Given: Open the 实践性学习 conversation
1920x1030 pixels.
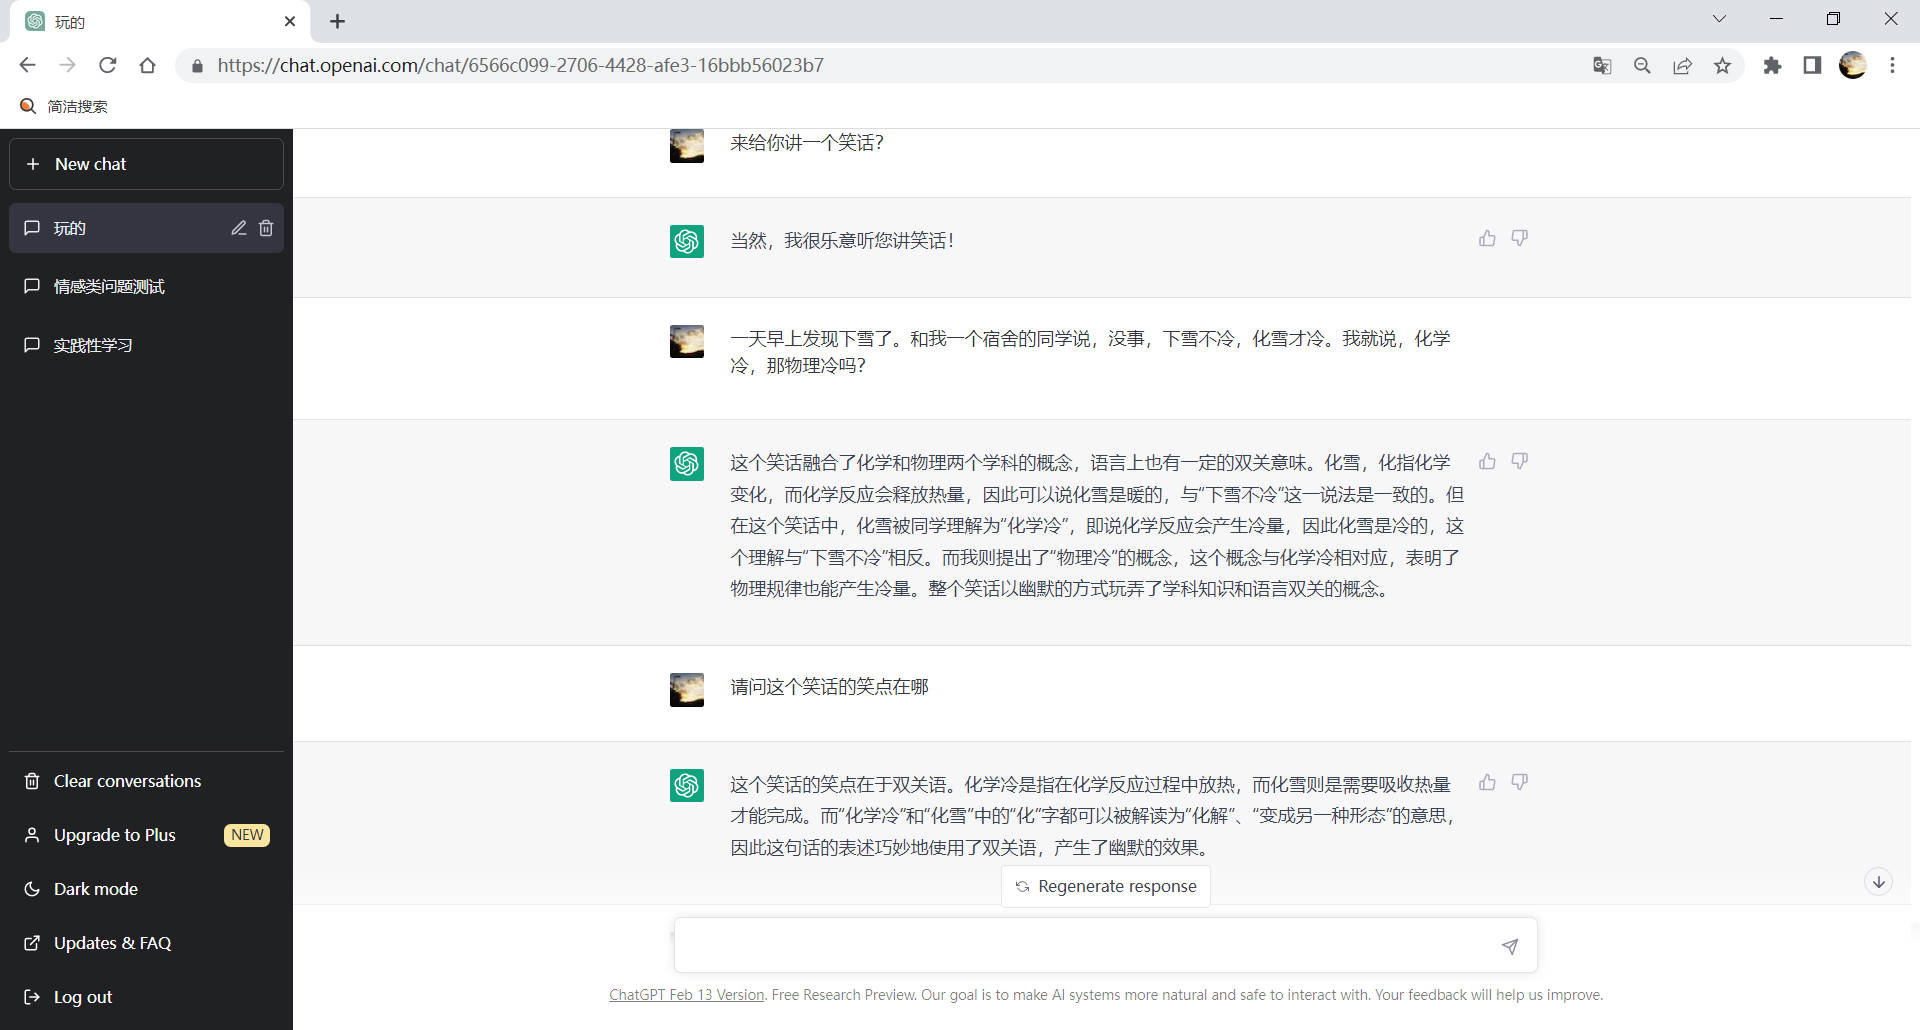Looking at the screenshot, I should pos(93,345).
